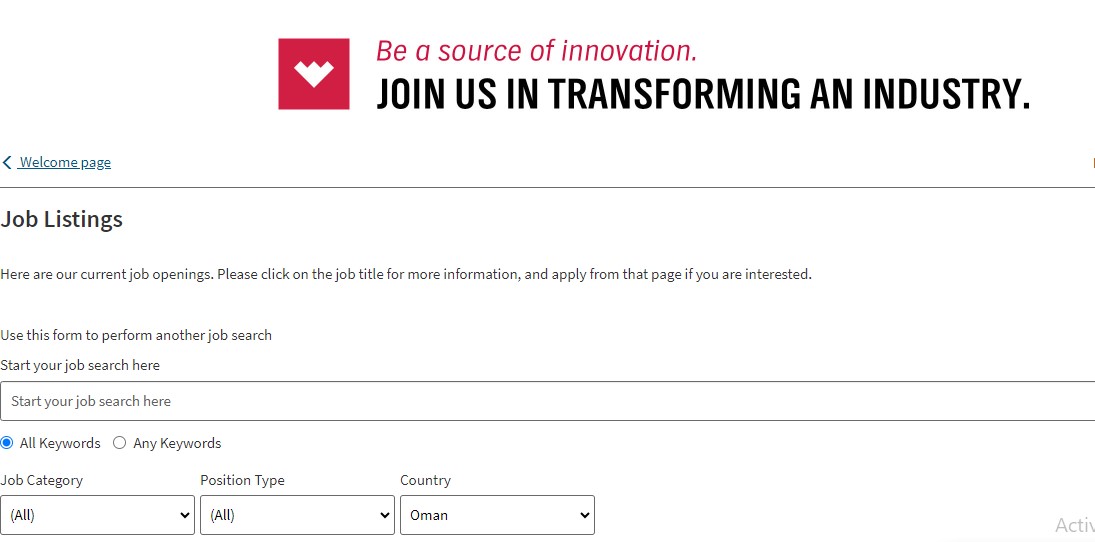
Task: Click the All Keywords label text
Action: (x=60, y=444)
